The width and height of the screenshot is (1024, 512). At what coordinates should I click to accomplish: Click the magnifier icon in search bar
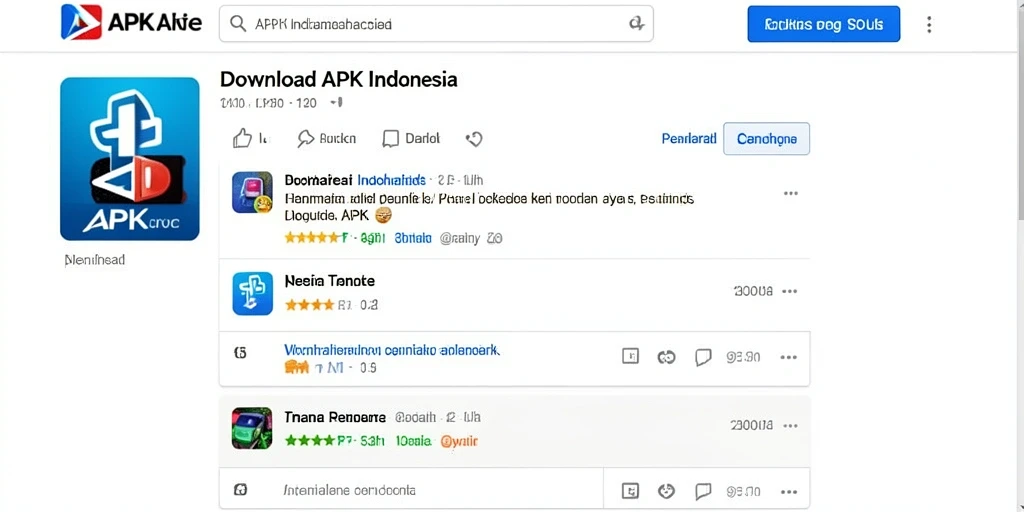(x=238, y=24)
